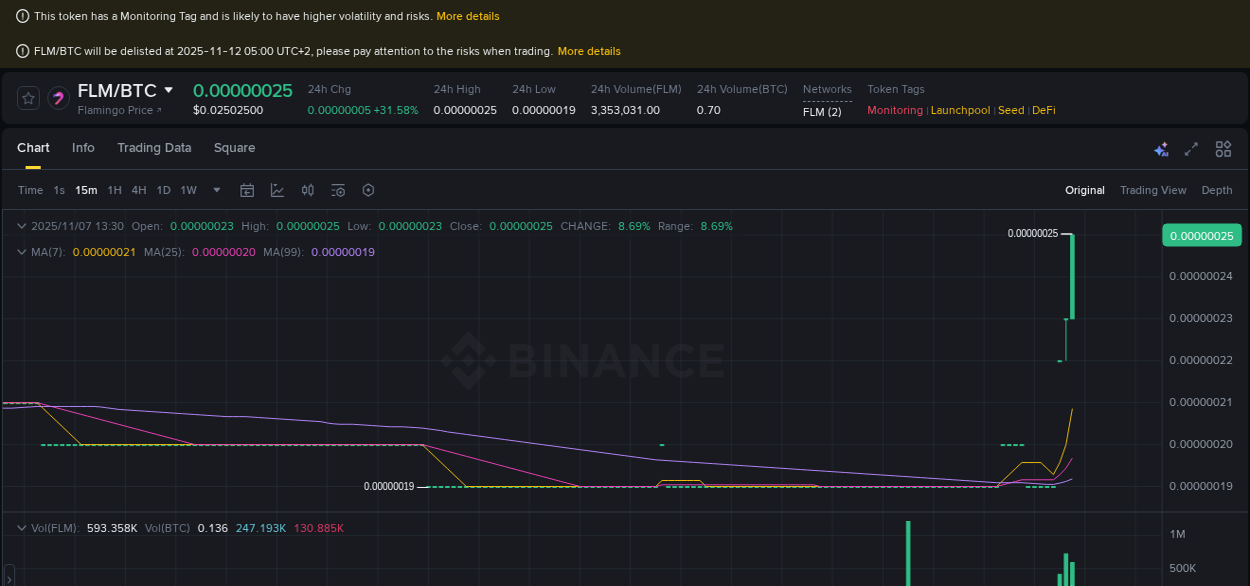The height and width of the screenshot is (586, 1250).
Task: Click the delisting notice info icon
Action: pyautogui.click(x=22, y=51)
